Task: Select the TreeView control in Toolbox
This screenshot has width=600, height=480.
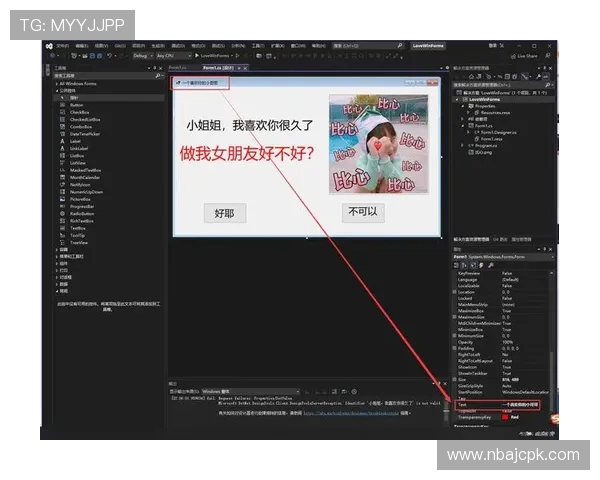Action: (x=79, y=243)
